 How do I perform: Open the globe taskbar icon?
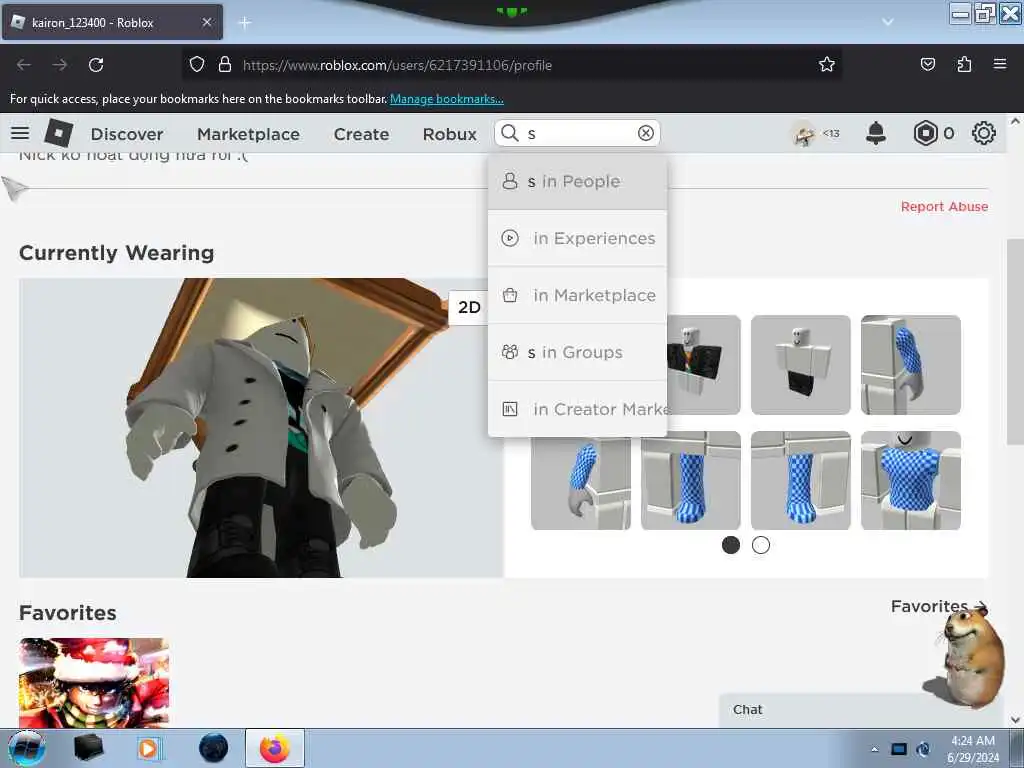pyautogui.click(x=214, y=748)
